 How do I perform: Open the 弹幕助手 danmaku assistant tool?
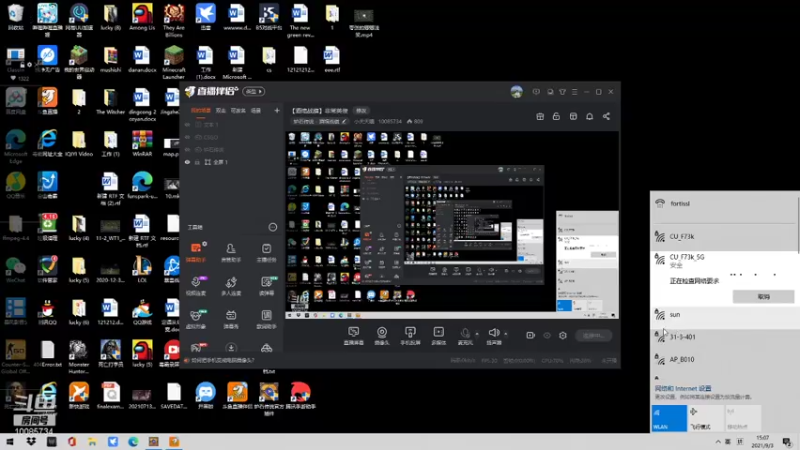(x=196, y=253)
